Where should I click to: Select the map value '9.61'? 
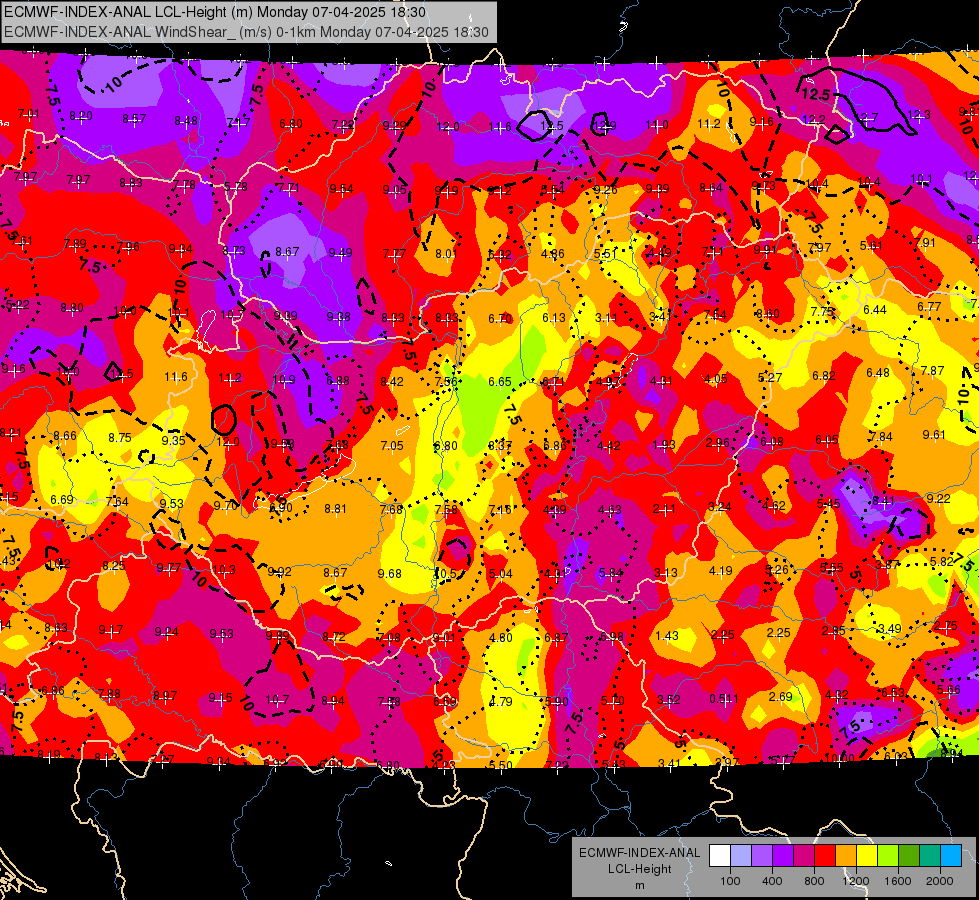click(x=934, y=434)
